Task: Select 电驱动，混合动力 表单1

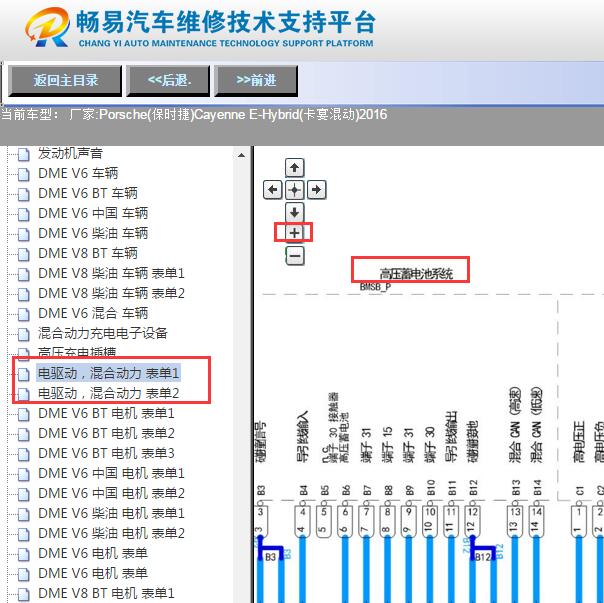Action: [x=108, y=373]
